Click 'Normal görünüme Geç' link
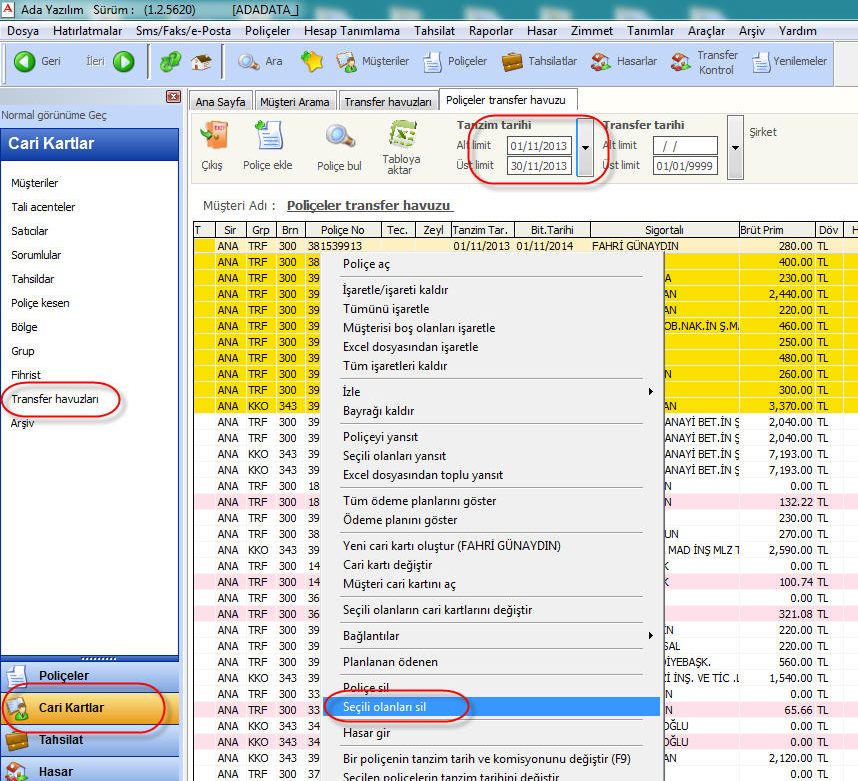This screenshot has width=858, height=781. coord(54,115)
